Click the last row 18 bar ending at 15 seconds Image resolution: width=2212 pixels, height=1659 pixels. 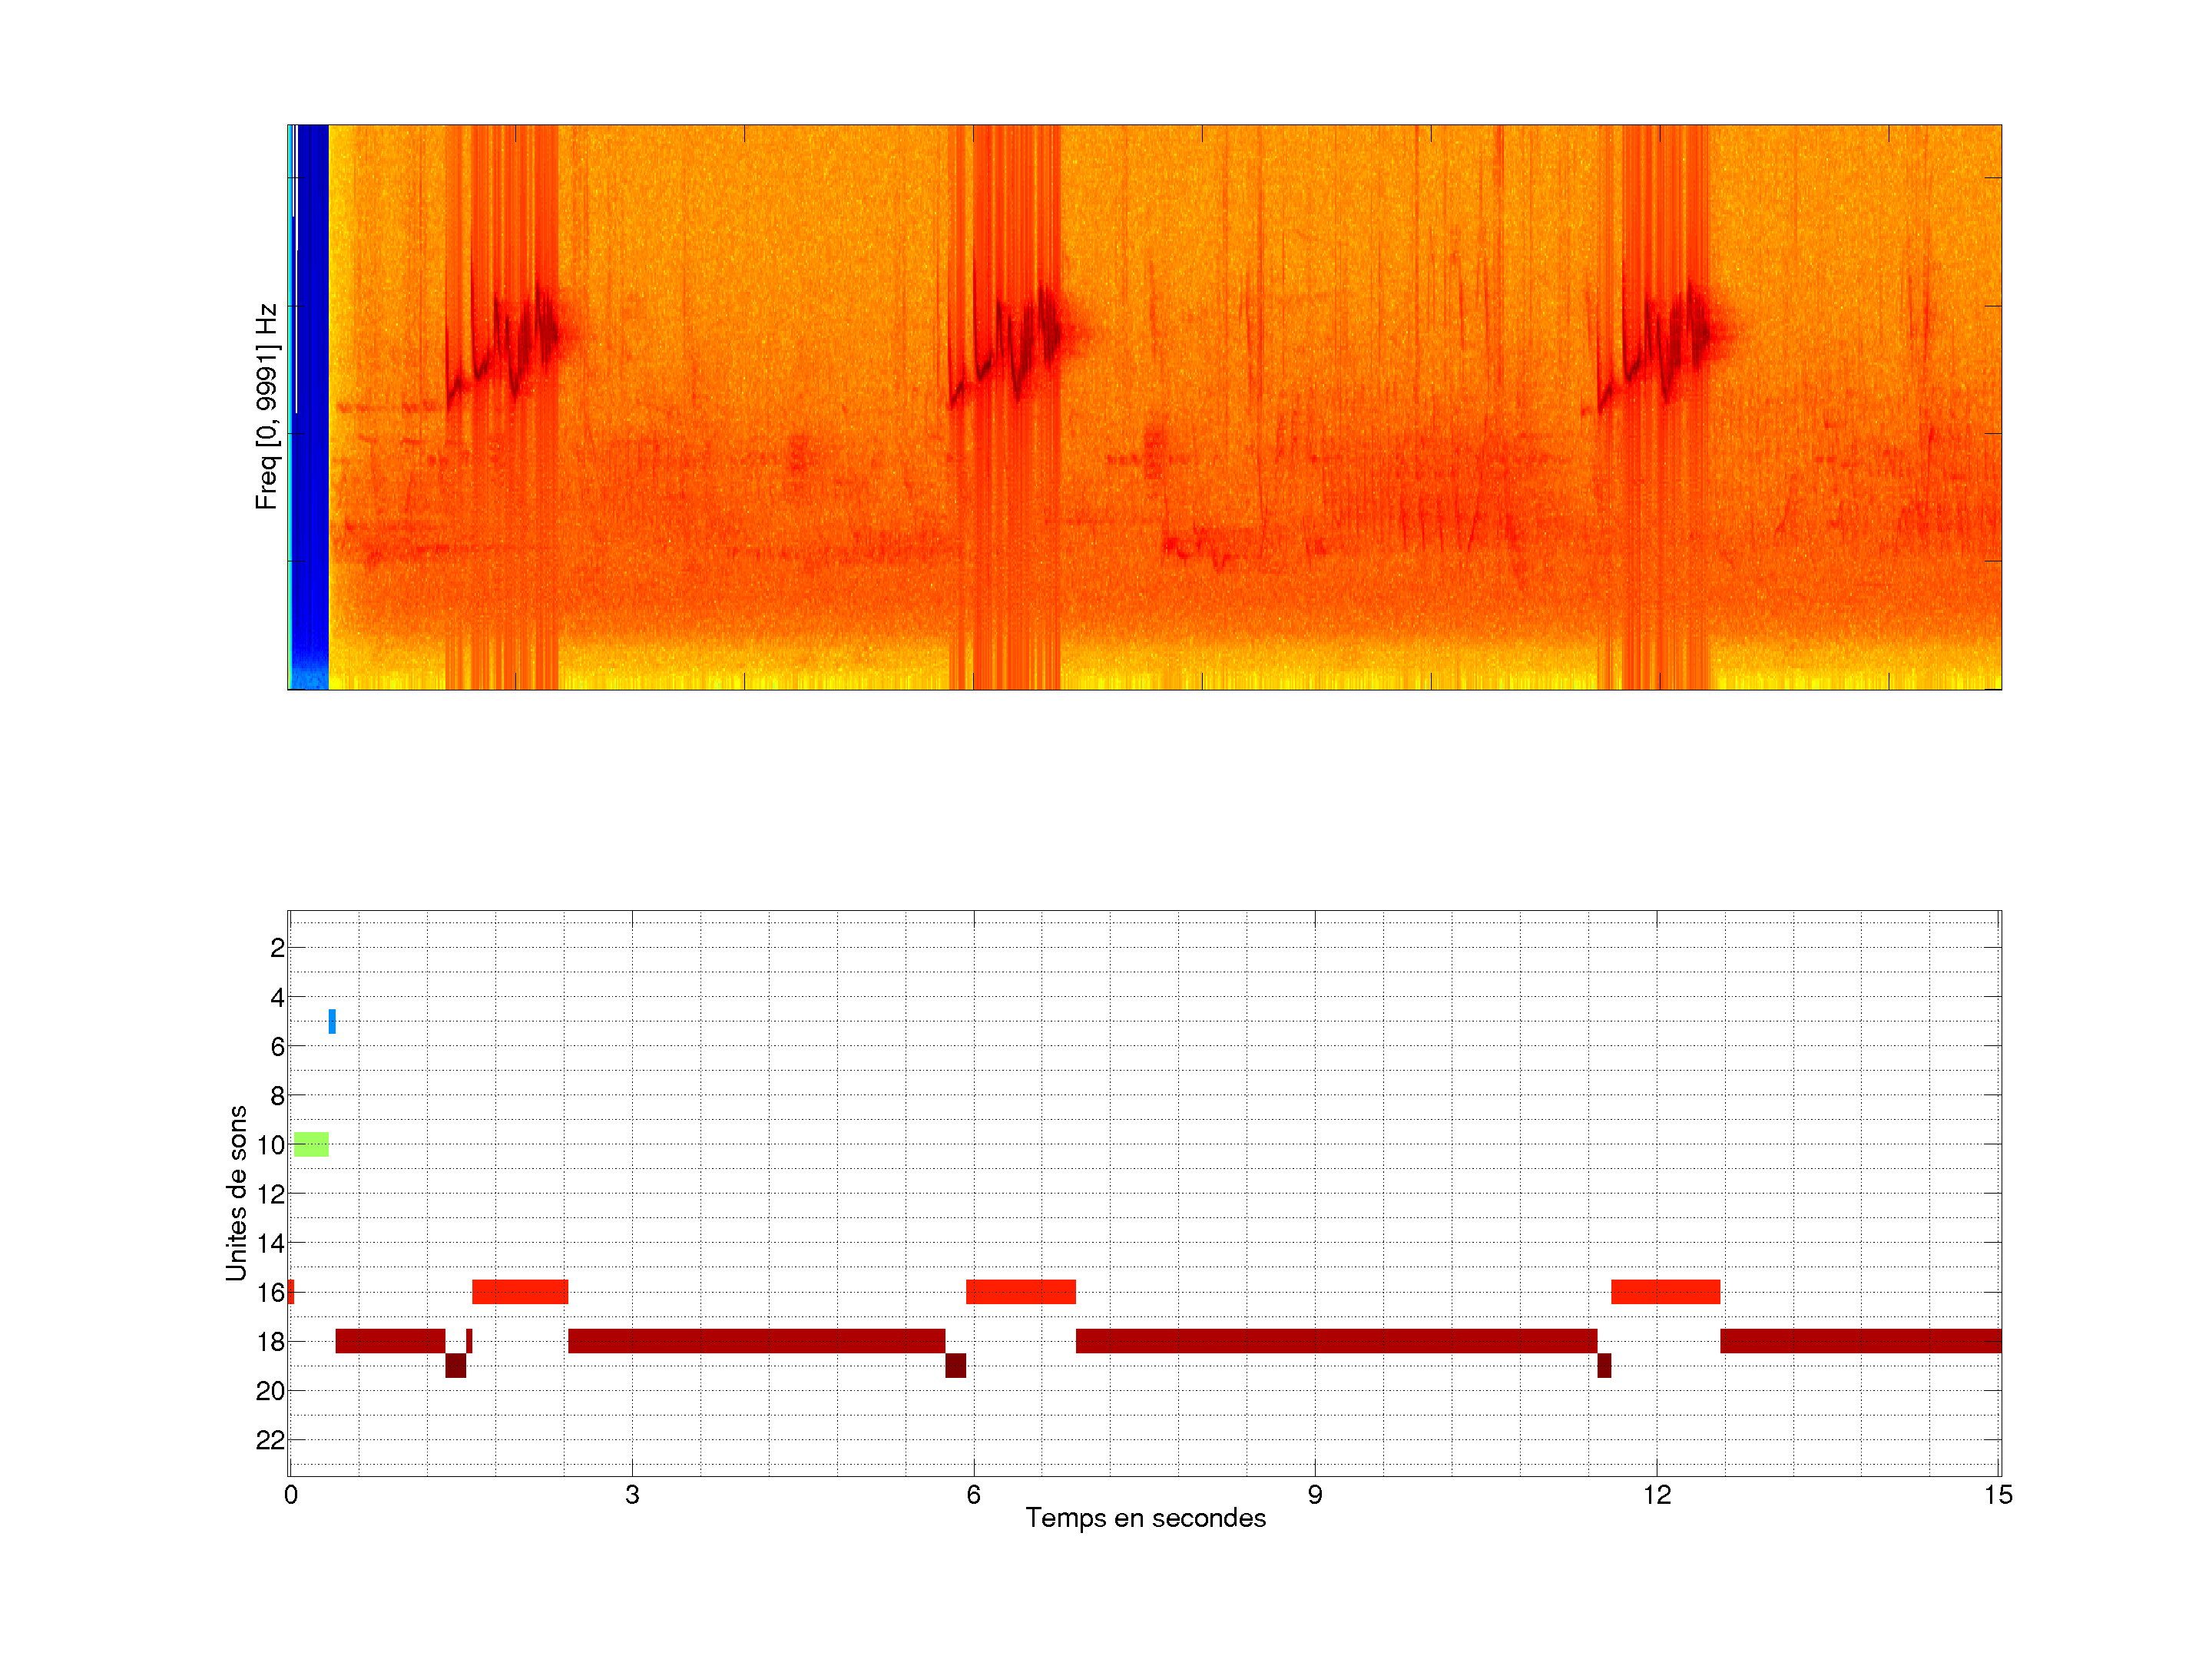point(1860,1341)
